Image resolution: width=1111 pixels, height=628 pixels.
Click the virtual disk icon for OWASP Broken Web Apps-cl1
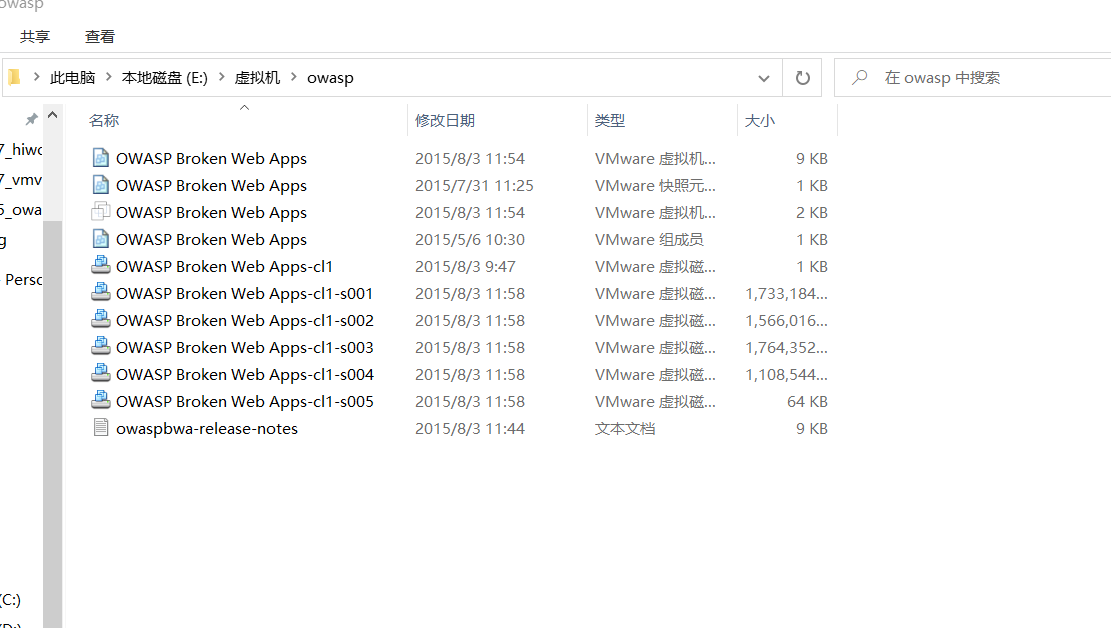pos(101,265)
